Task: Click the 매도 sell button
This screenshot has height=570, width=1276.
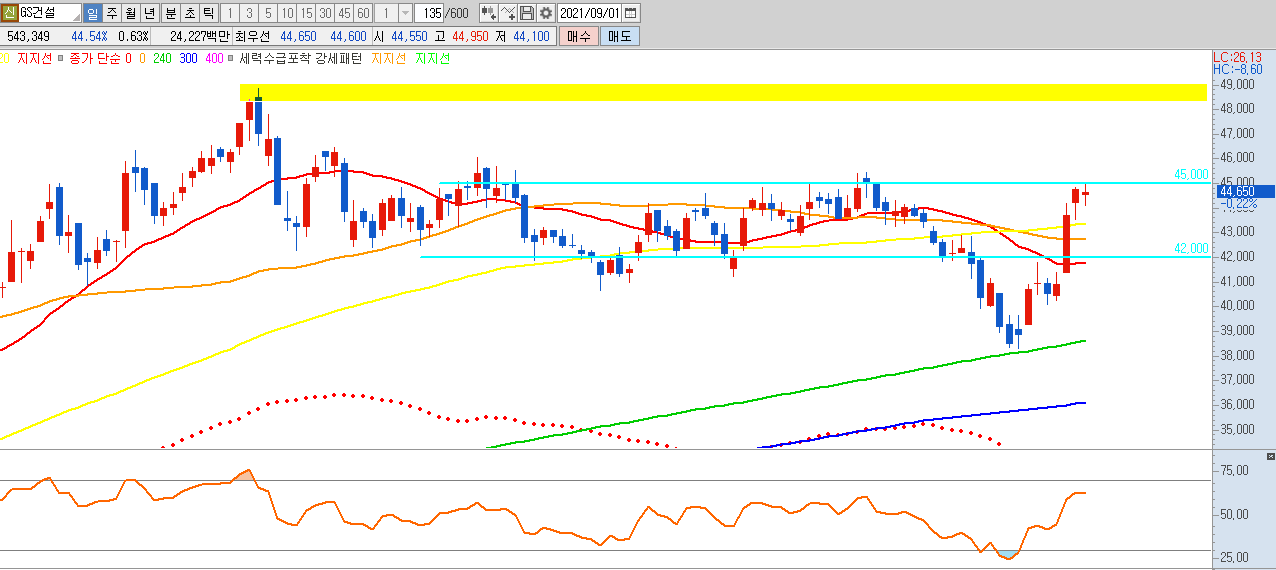Action: (x=620, y=36)
